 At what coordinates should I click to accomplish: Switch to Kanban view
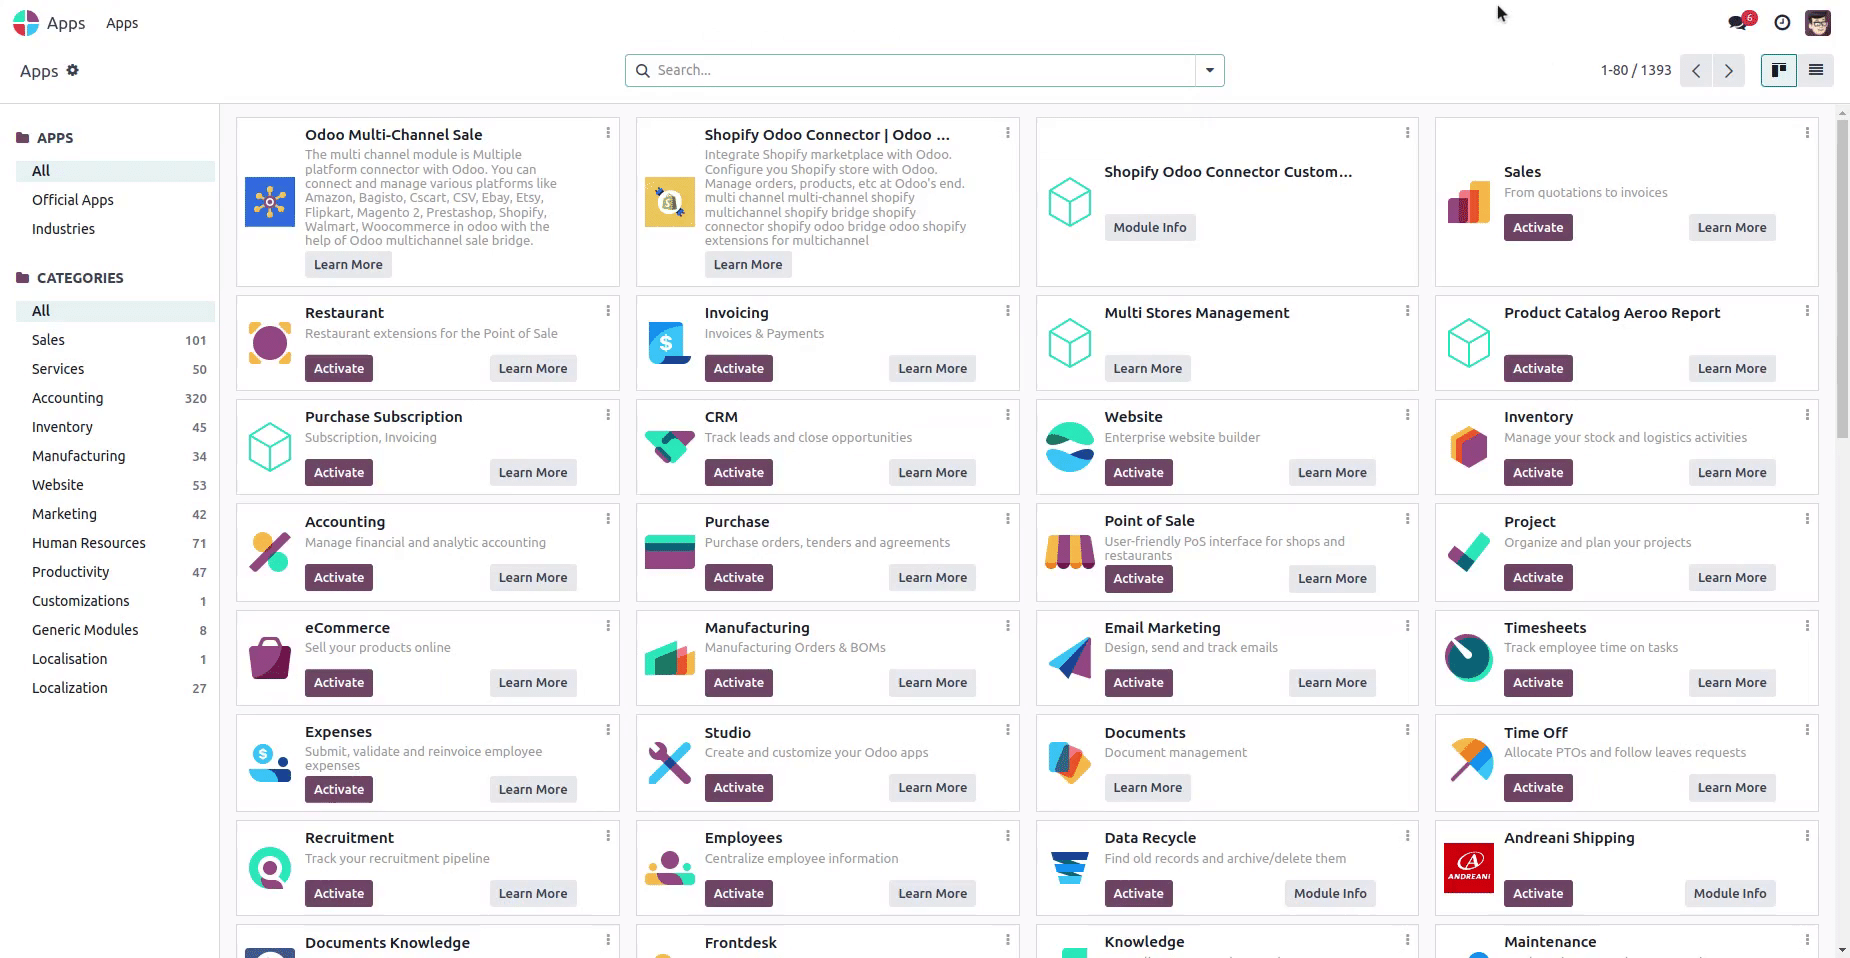pos(1778,70)
